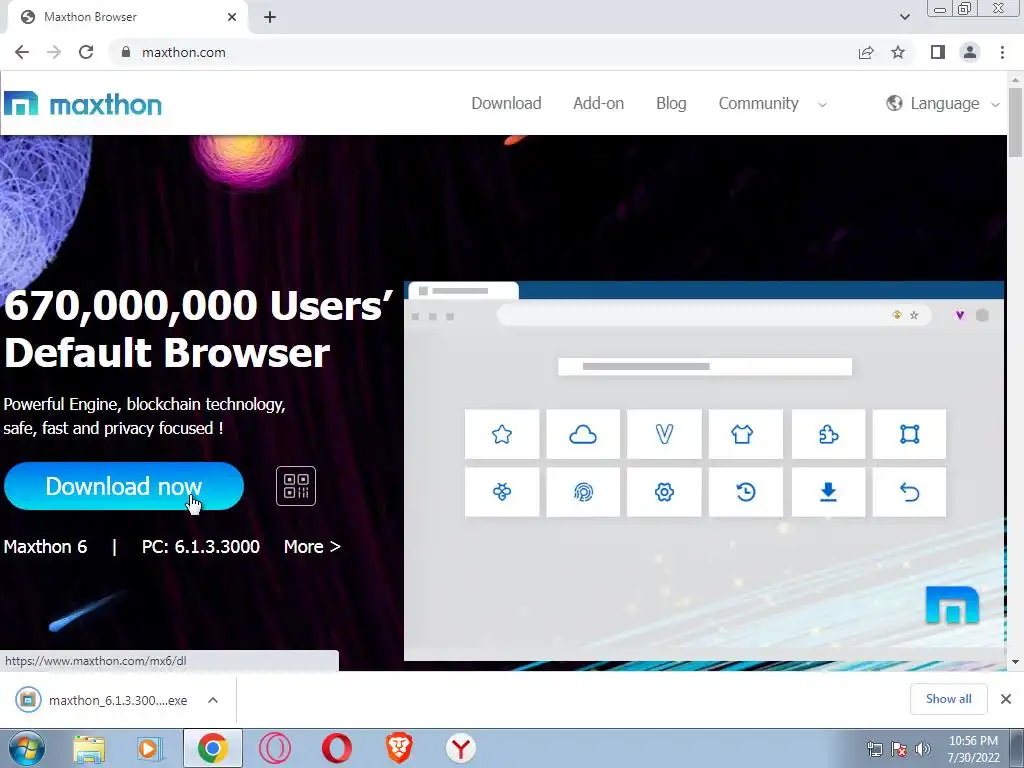The image size is (1024, 768).
Task: Click the star favorites tile
Action: pyautogui.click(x=502, y=434)
